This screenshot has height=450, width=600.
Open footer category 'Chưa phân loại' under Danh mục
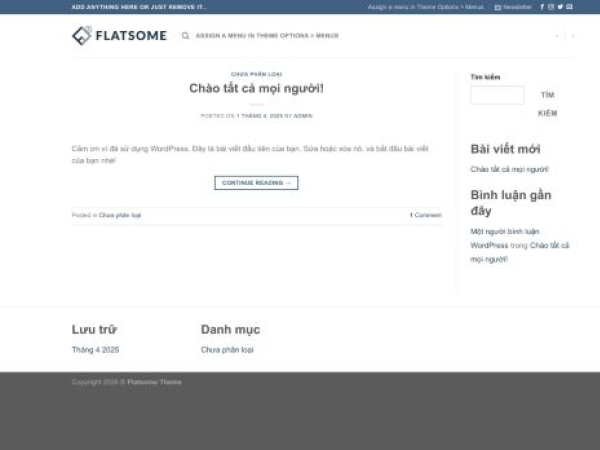click(x=227, y=350)
